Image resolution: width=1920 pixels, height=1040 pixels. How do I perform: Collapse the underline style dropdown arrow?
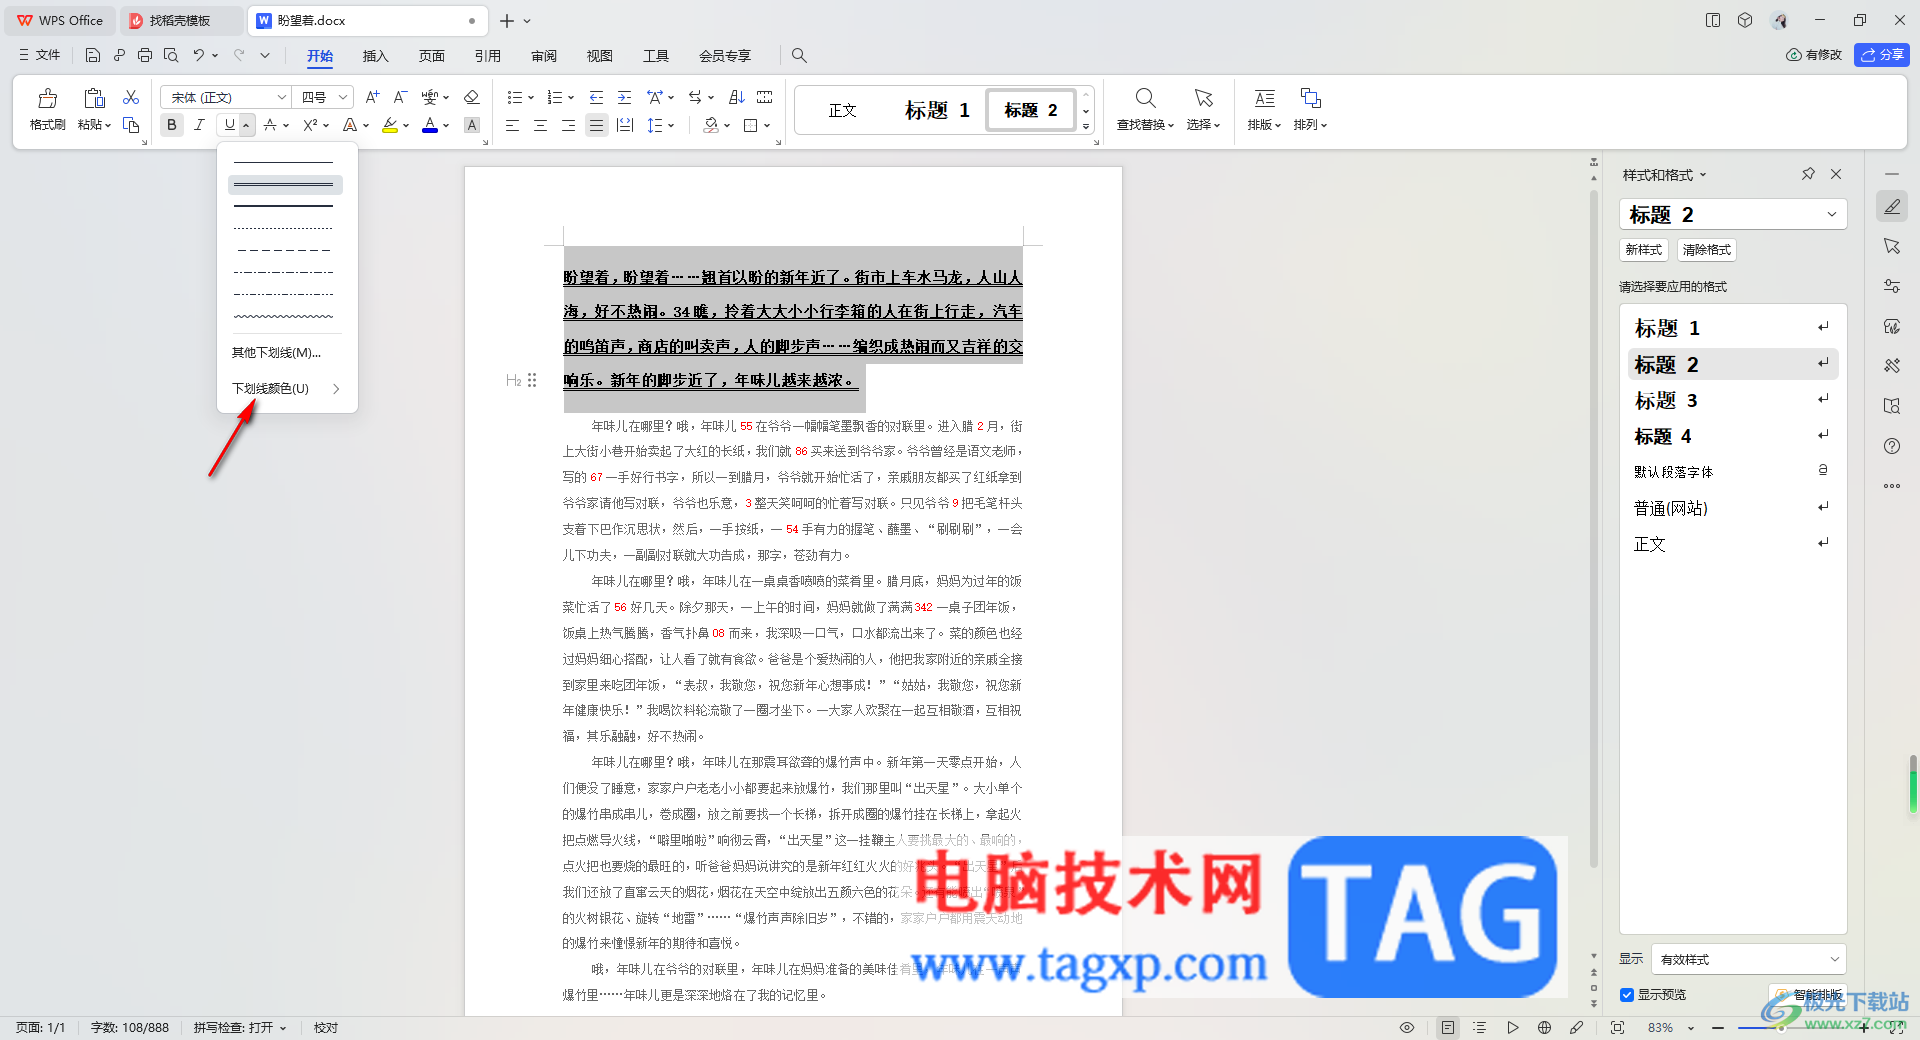pyautogui.click(x=246, y=125)
